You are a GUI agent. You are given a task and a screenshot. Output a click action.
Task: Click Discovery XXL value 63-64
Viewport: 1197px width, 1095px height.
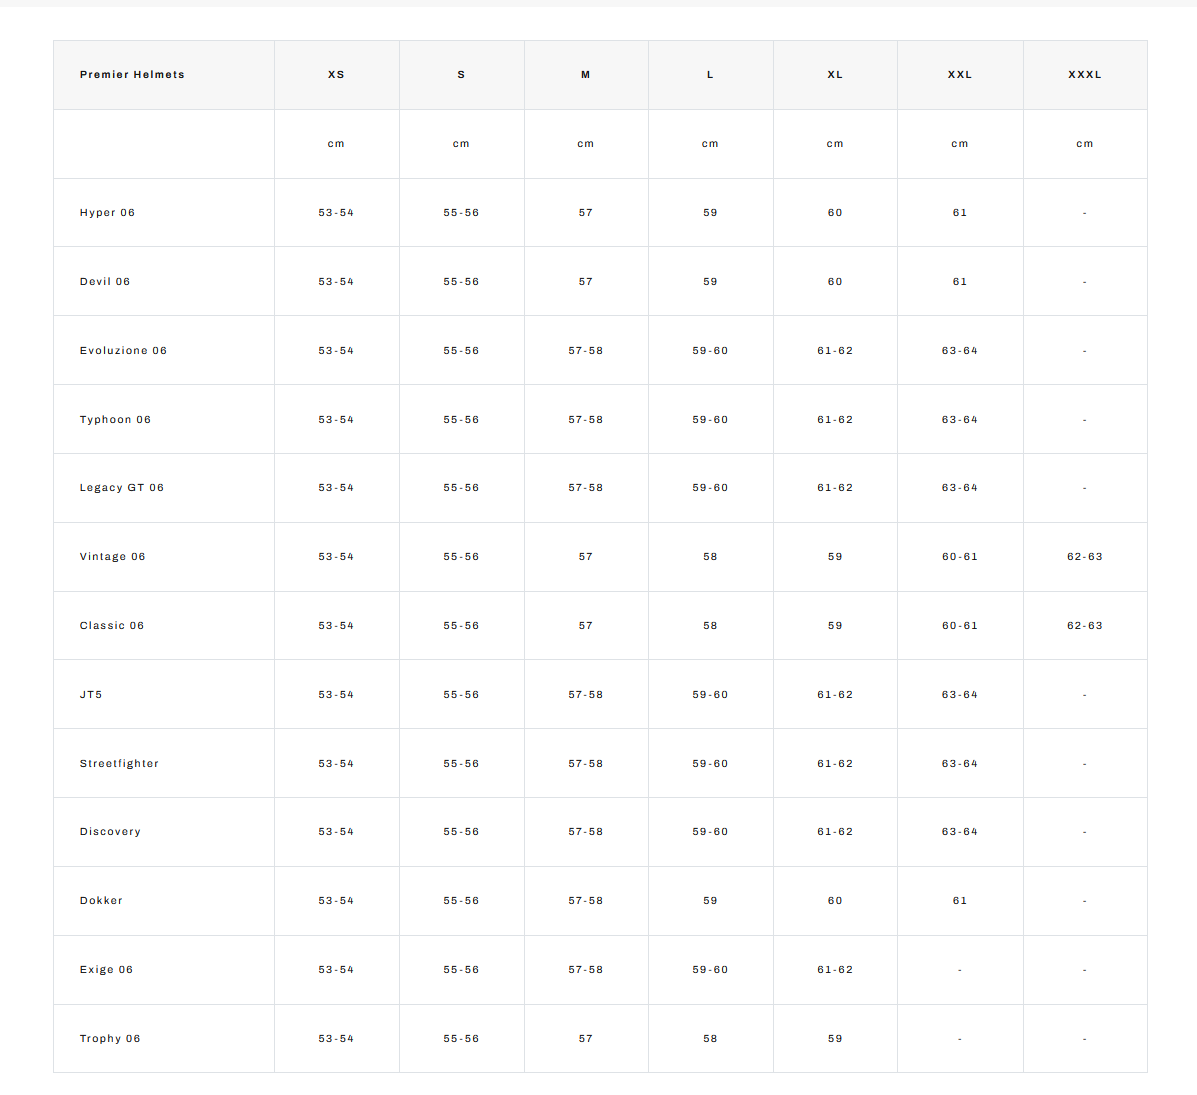[960, 832]
